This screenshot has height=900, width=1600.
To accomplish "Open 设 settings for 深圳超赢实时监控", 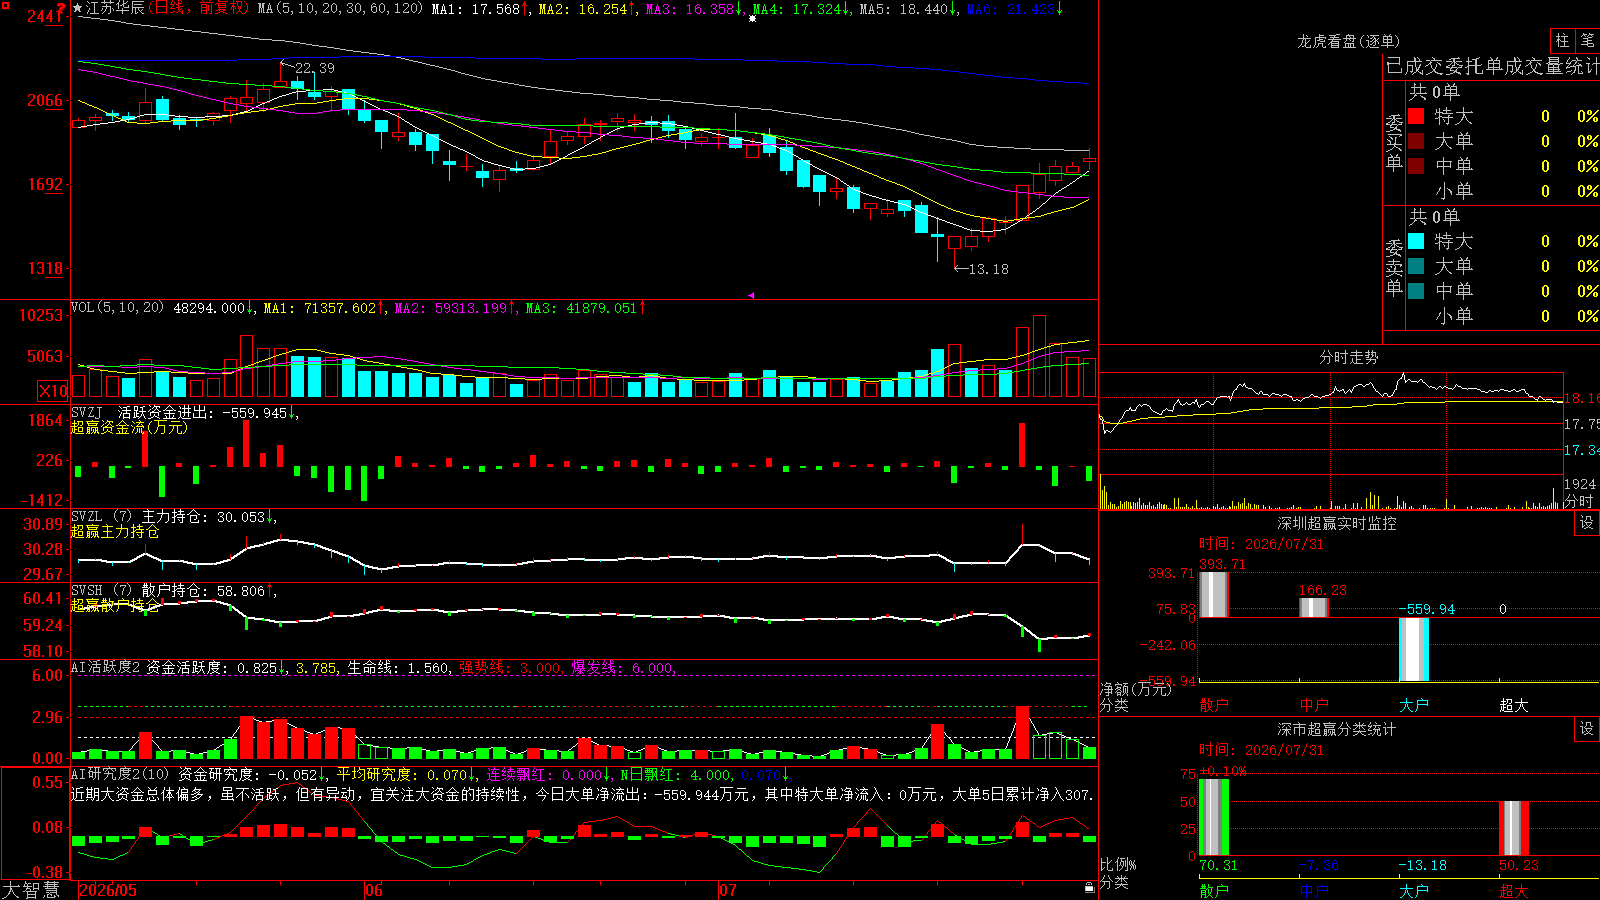I will pyautogui.click(x=1587, y=523).
